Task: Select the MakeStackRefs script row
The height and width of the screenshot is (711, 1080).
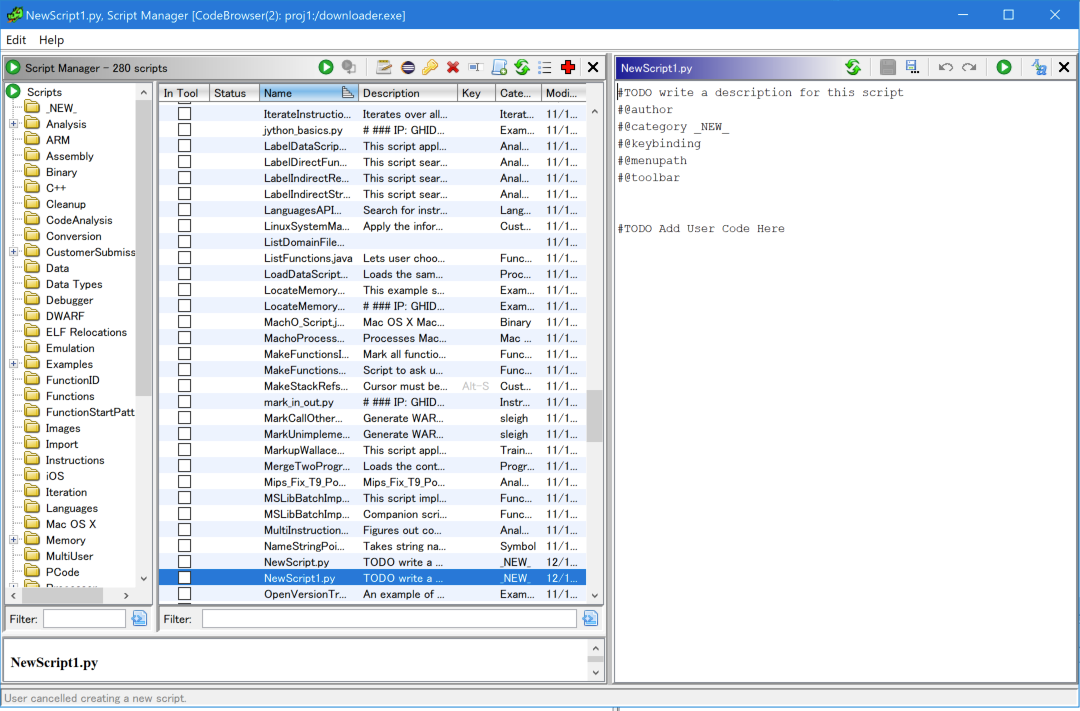Action: click(372, 387)
